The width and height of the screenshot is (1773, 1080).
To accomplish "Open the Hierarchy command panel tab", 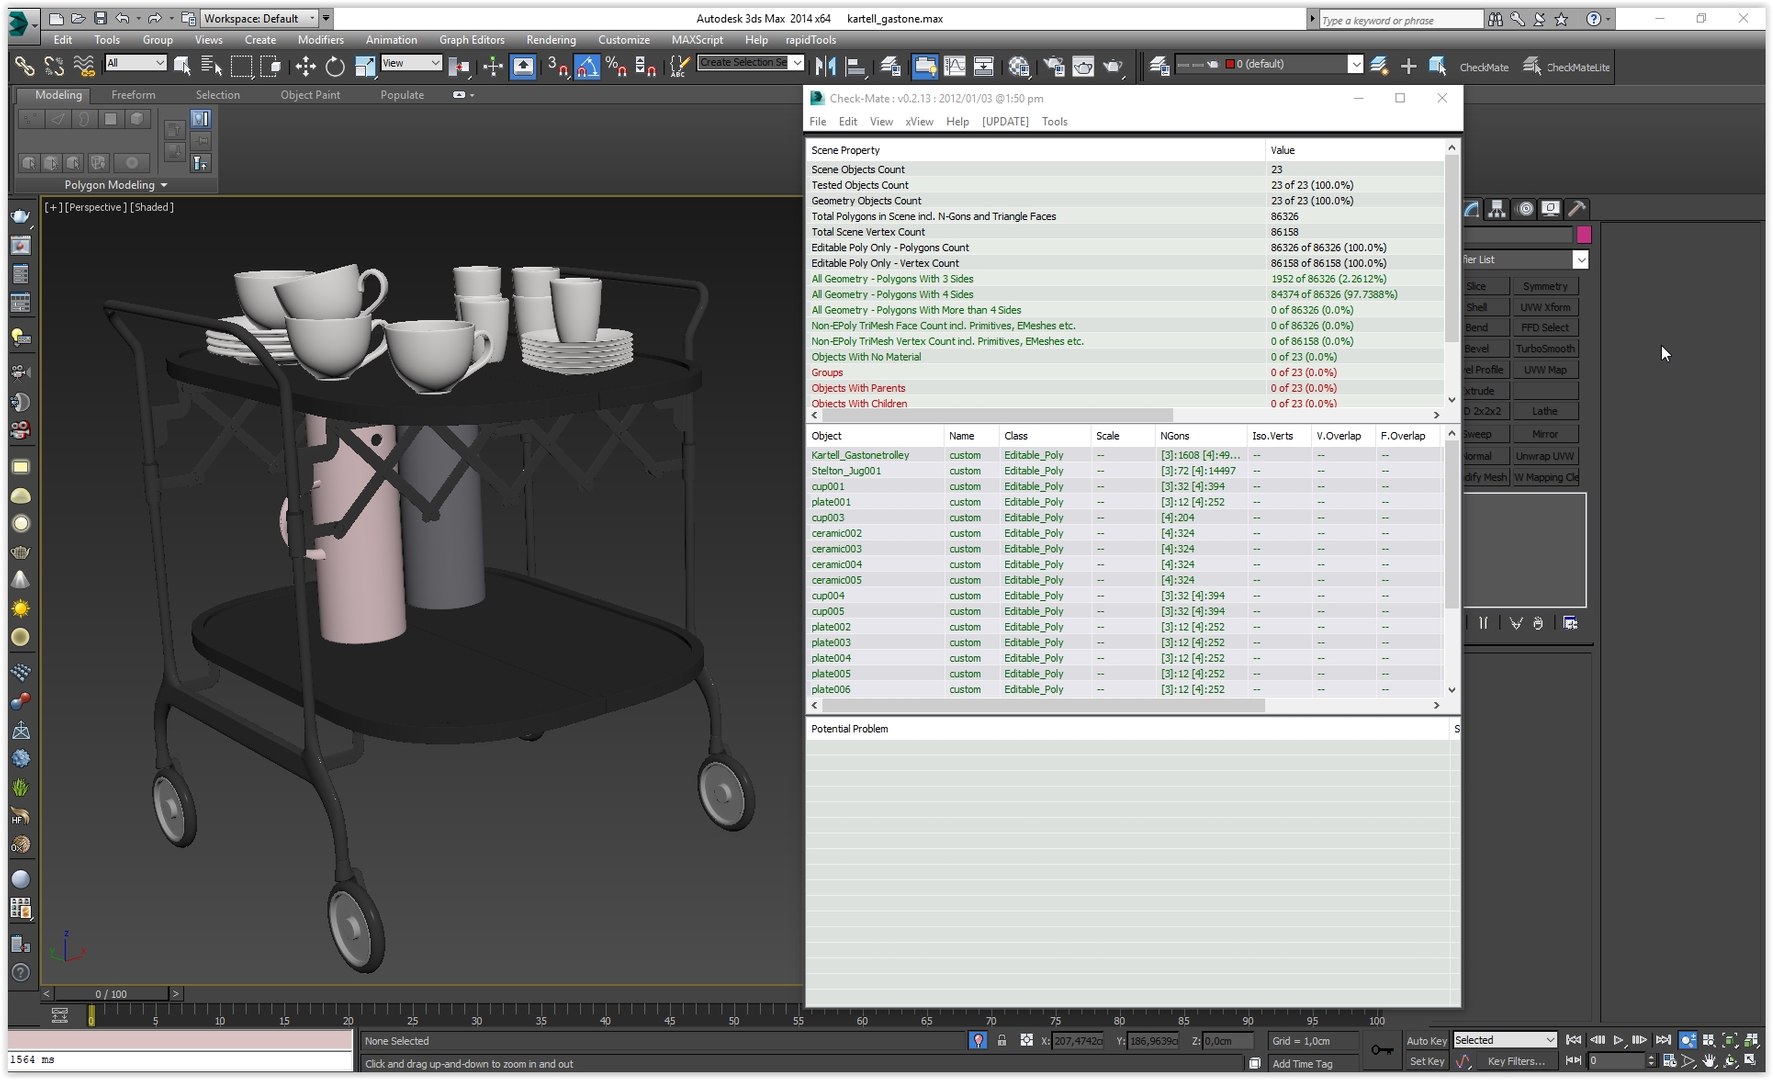I will coord(1497,209).
